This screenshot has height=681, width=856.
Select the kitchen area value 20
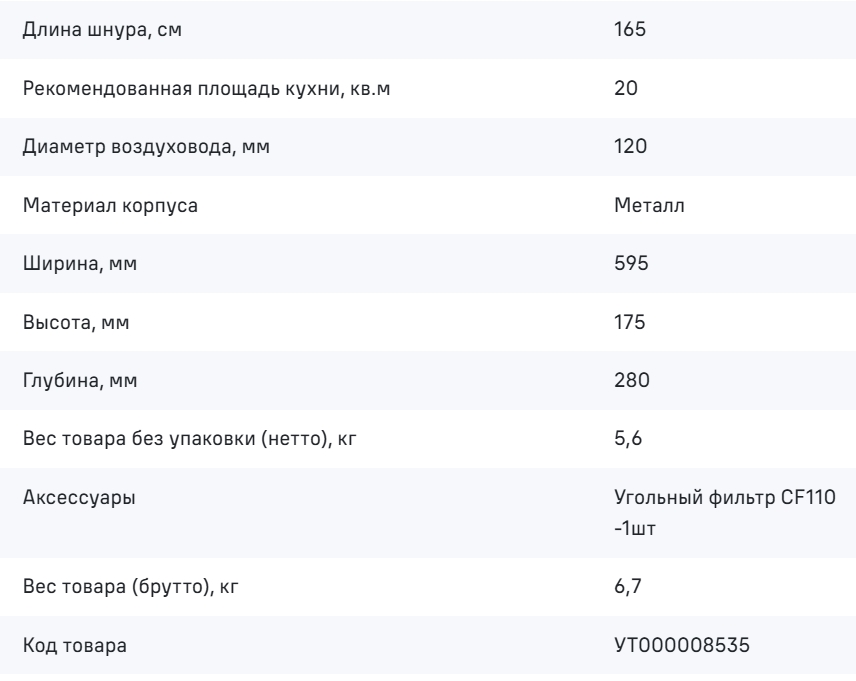coord(626,88)
